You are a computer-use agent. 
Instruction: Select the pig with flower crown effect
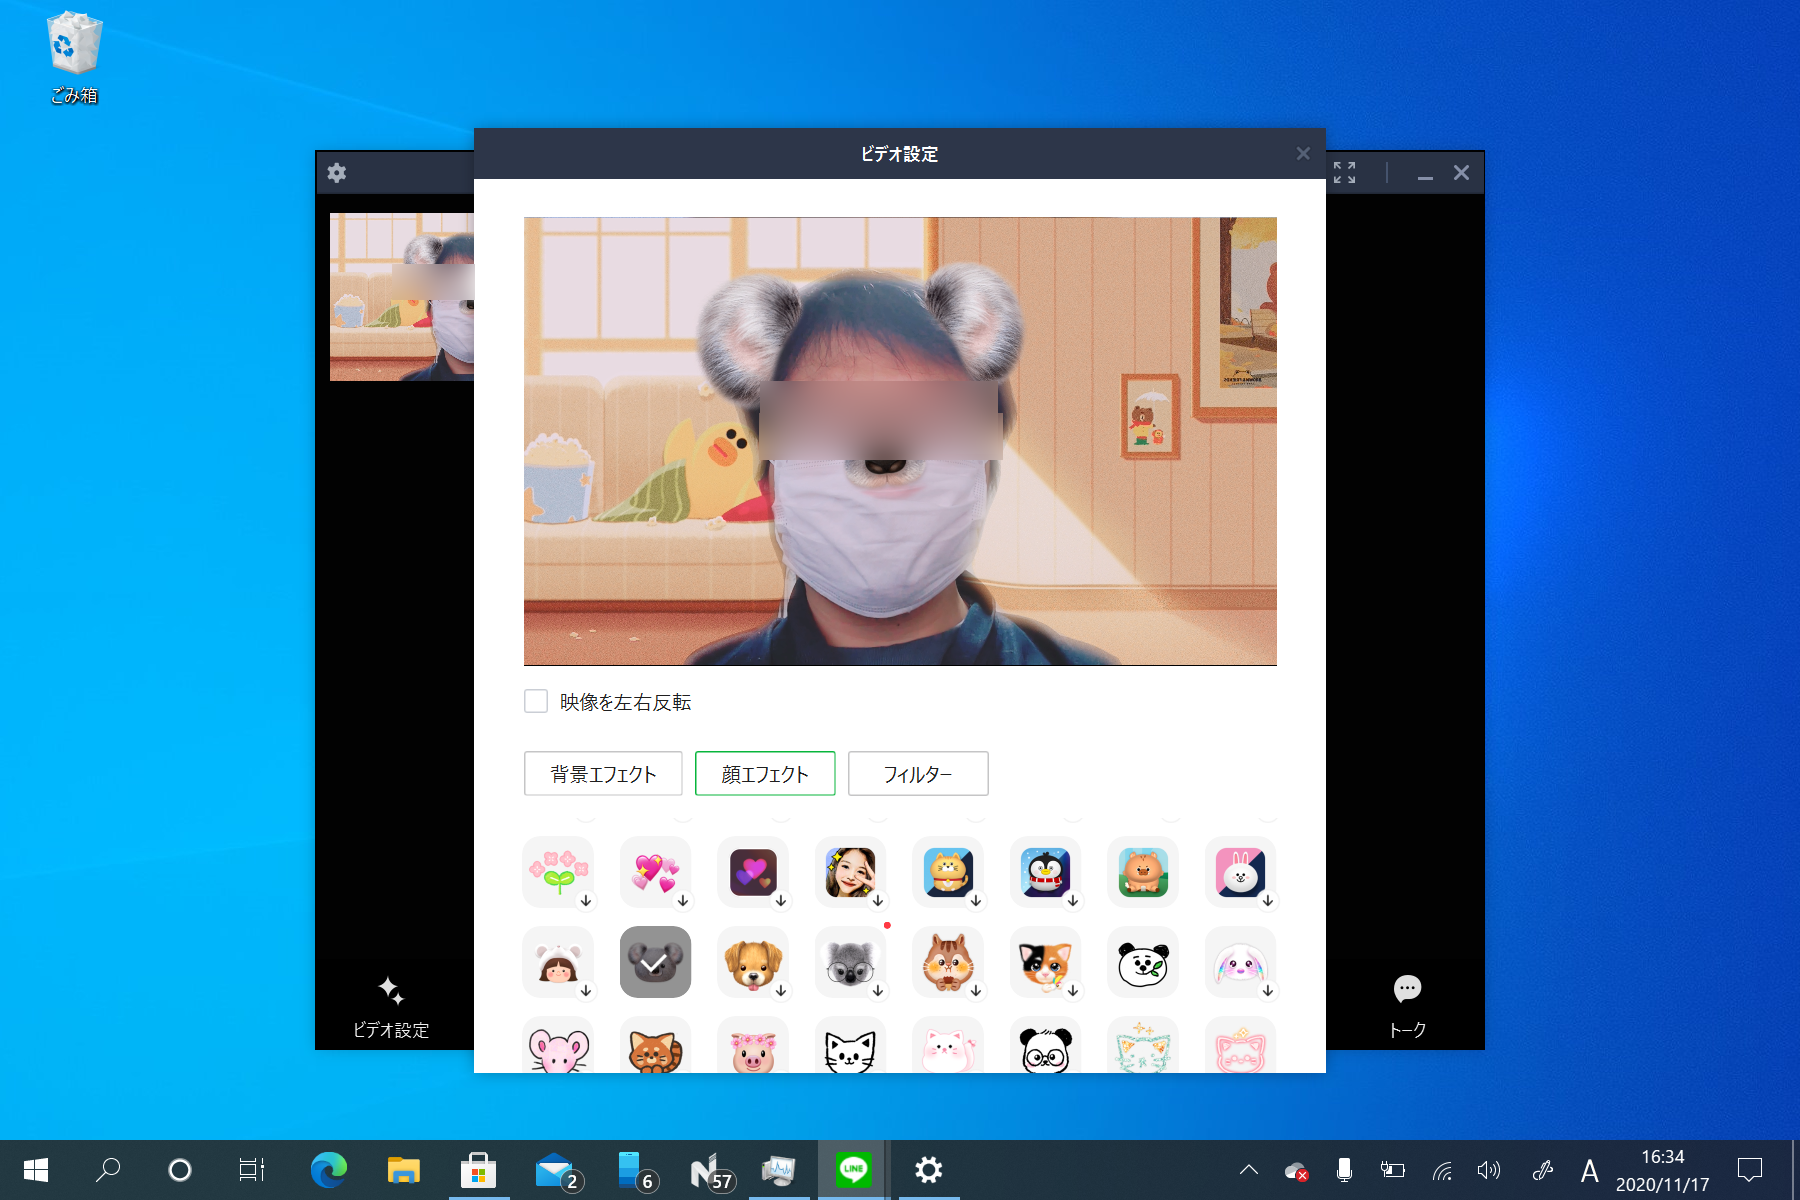[x=753, y=1045]
